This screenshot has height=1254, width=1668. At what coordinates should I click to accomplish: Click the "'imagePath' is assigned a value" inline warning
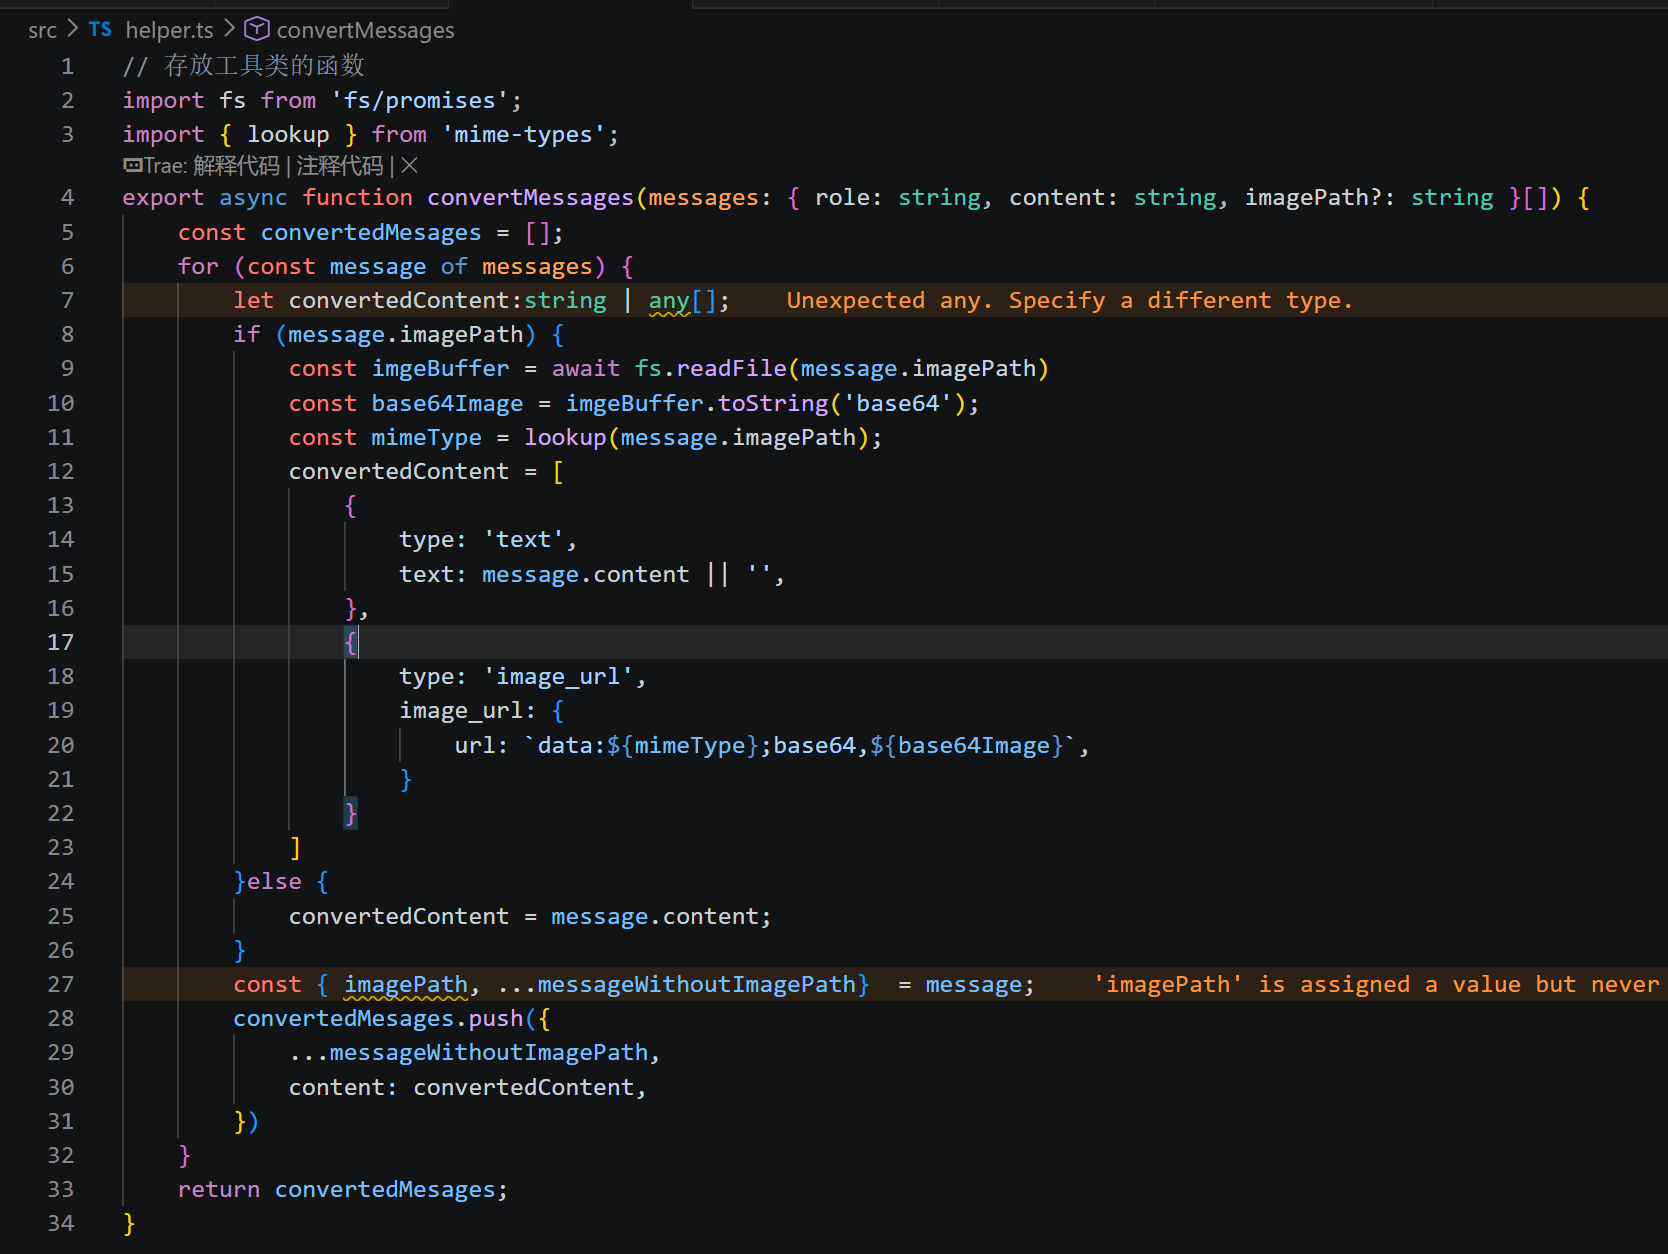[x=1376, y=985]
